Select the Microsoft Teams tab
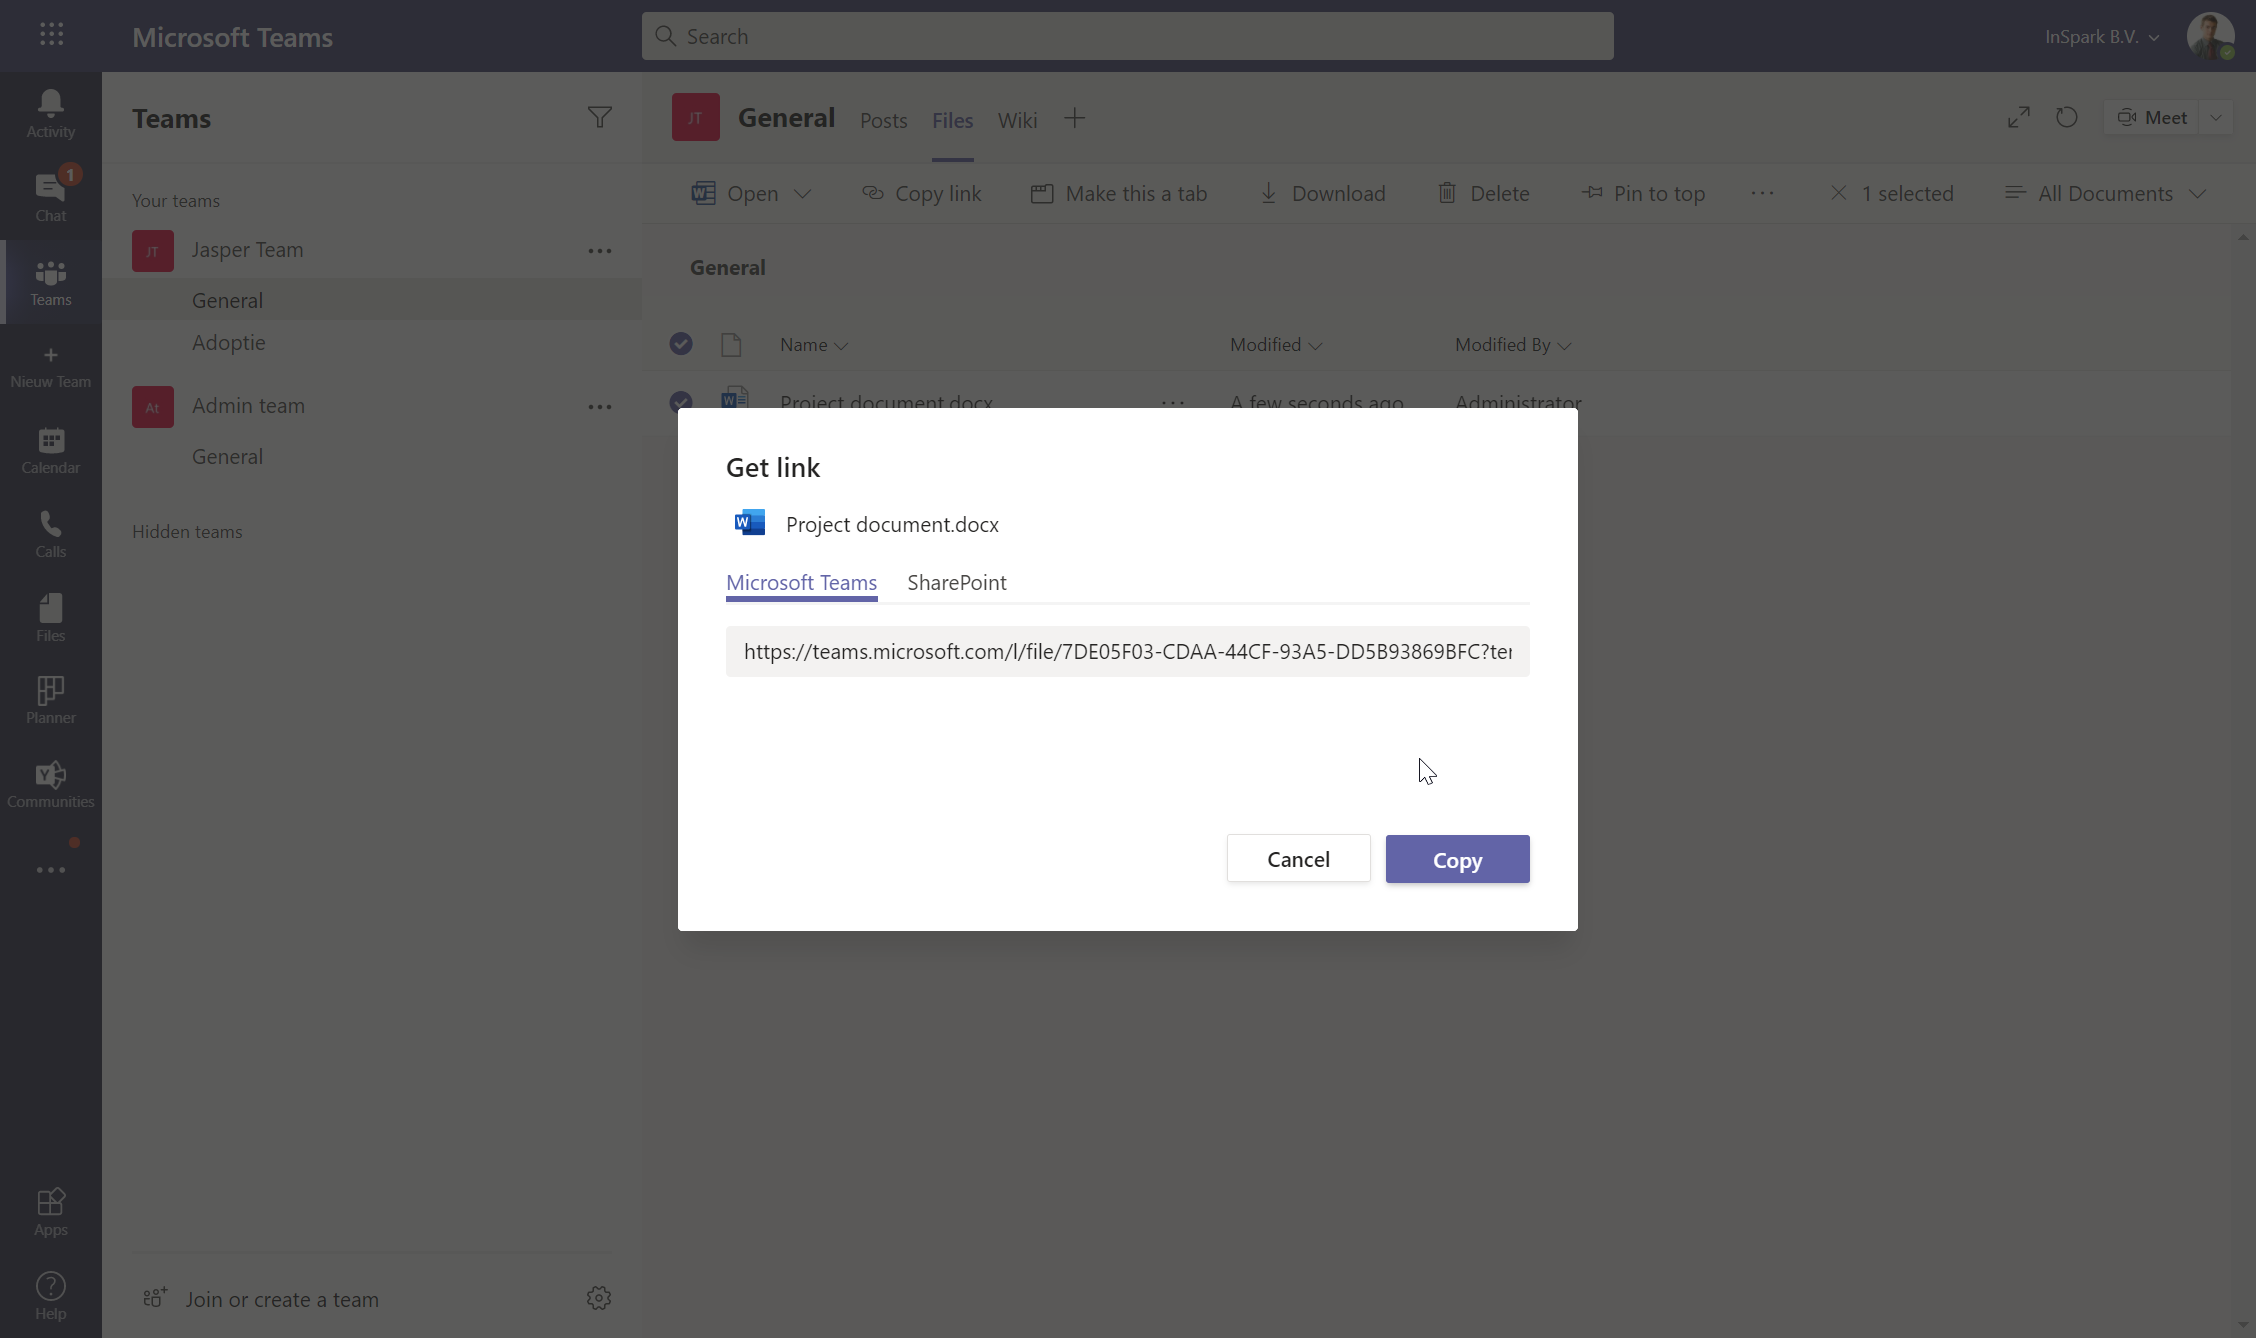2256x1338 pixels. point(801,581)
